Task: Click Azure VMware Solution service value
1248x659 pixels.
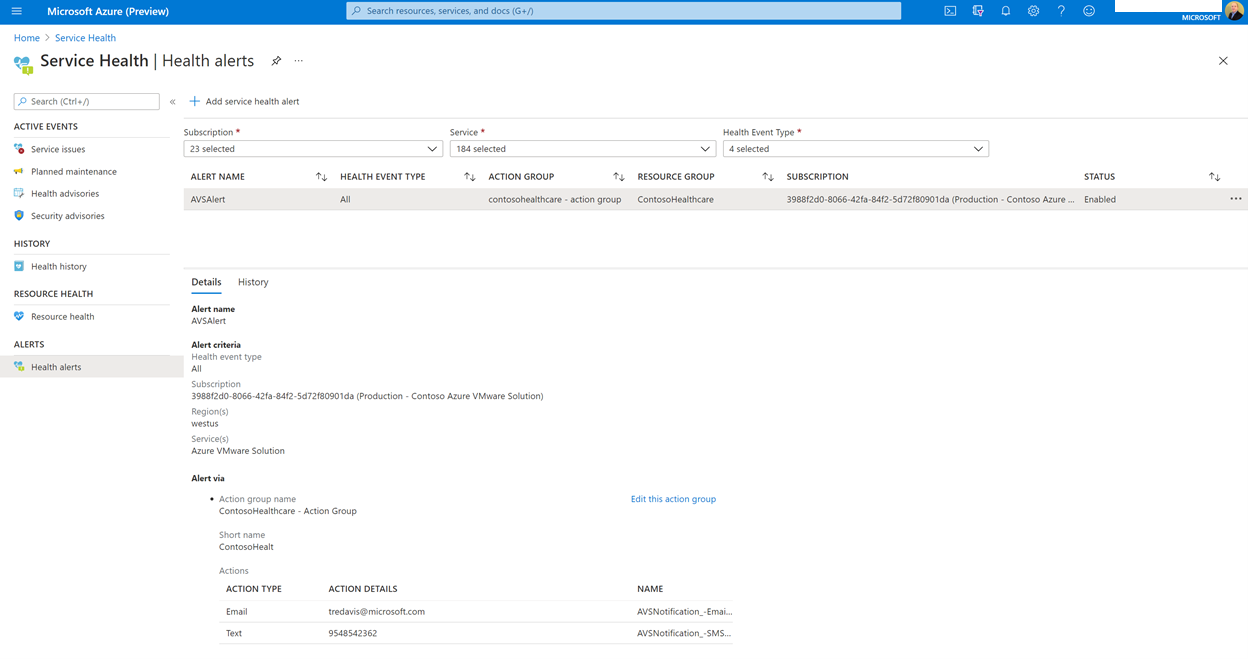Action: 238,451
